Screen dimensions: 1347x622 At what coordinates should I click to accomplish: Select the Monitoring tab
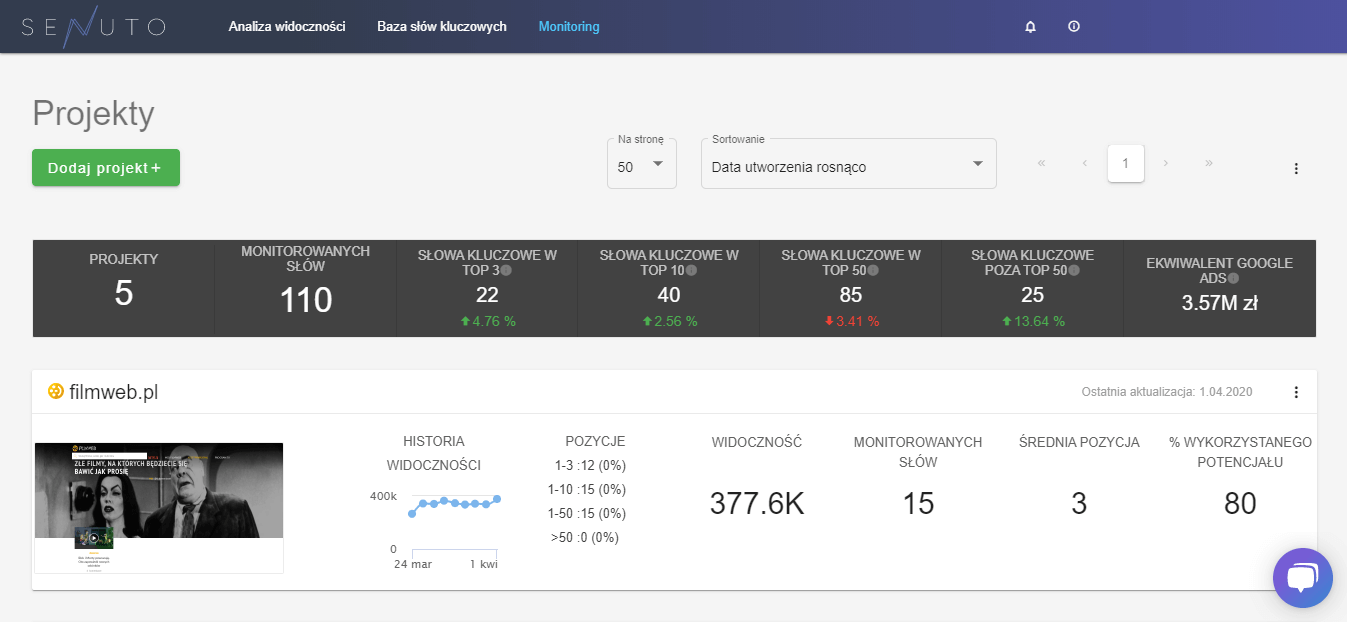point(568,27)
